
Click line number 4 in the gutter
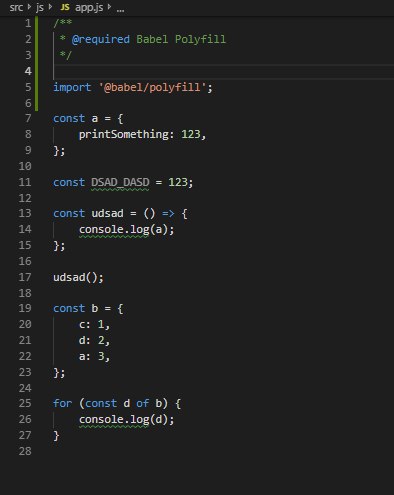28,71
